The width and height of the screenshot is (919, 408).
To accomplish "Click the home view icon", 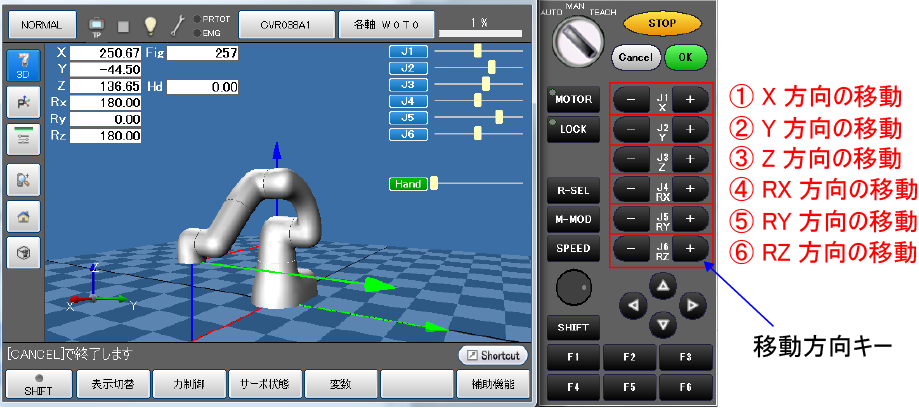I will pyautogui.click(x=23, y=215).
